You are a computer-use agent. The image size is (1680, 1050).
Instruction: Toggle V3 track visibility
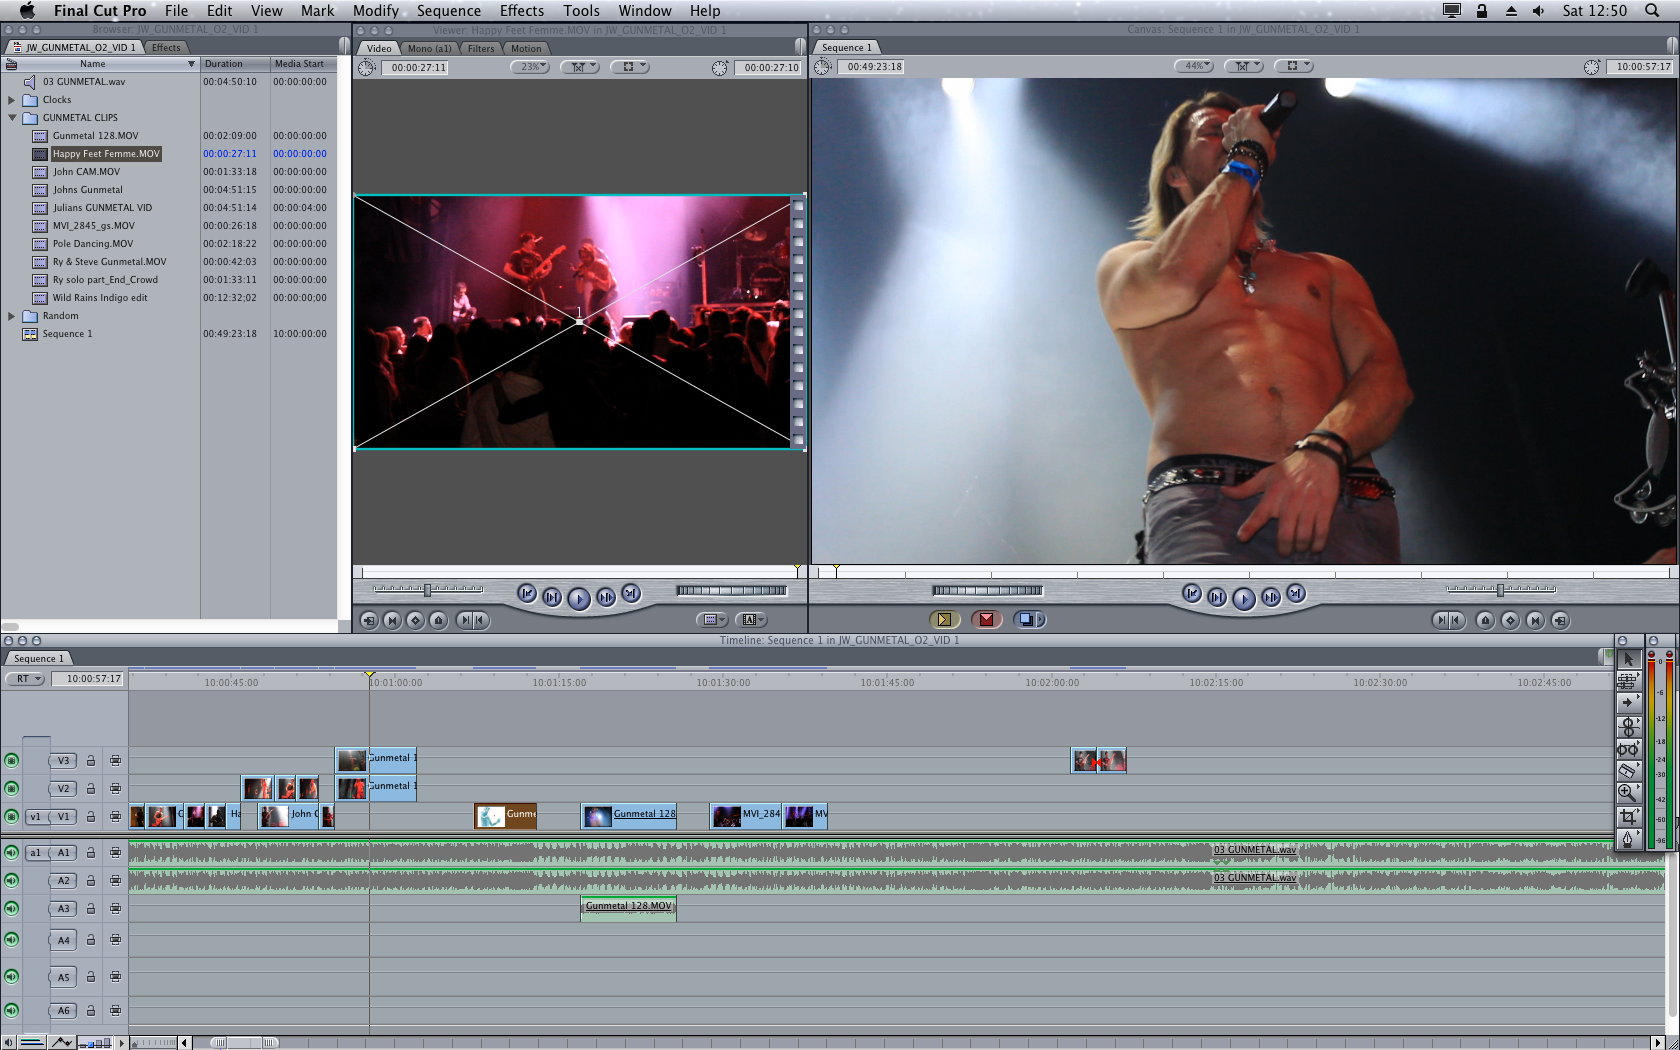tap(11, 761)
